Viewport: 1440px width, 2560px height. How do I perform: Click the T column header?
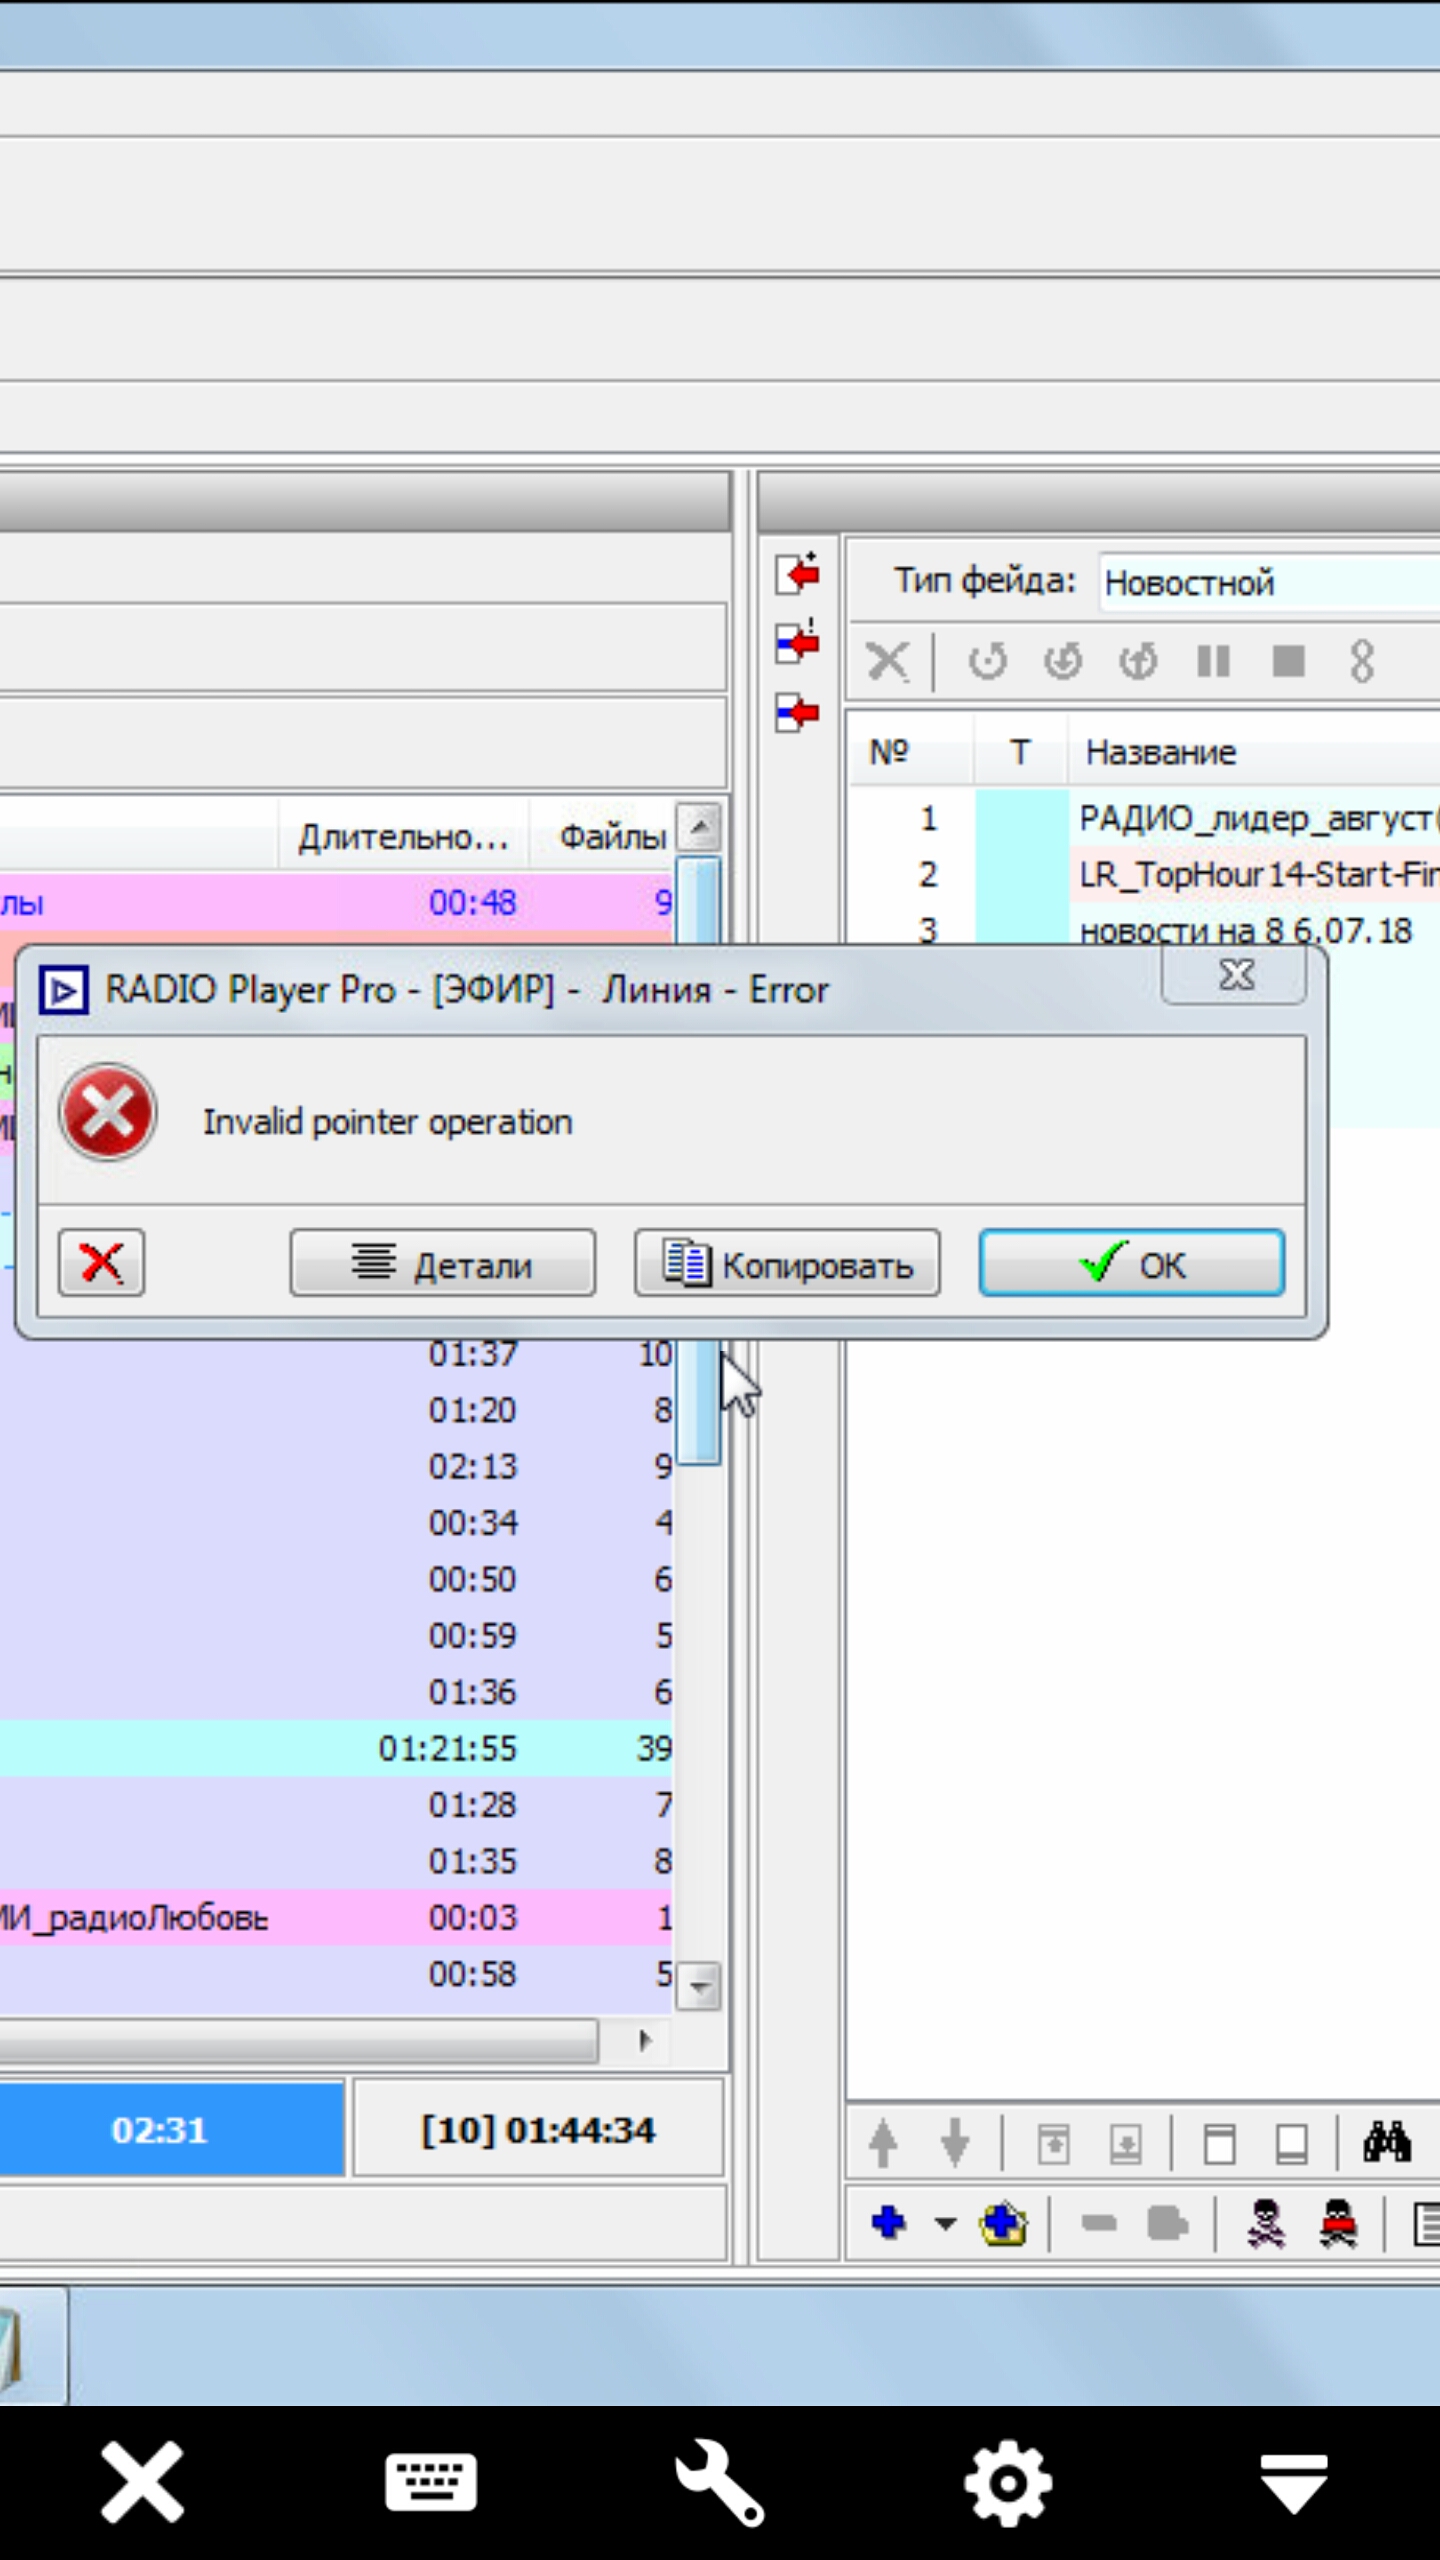click(1020, 751)
